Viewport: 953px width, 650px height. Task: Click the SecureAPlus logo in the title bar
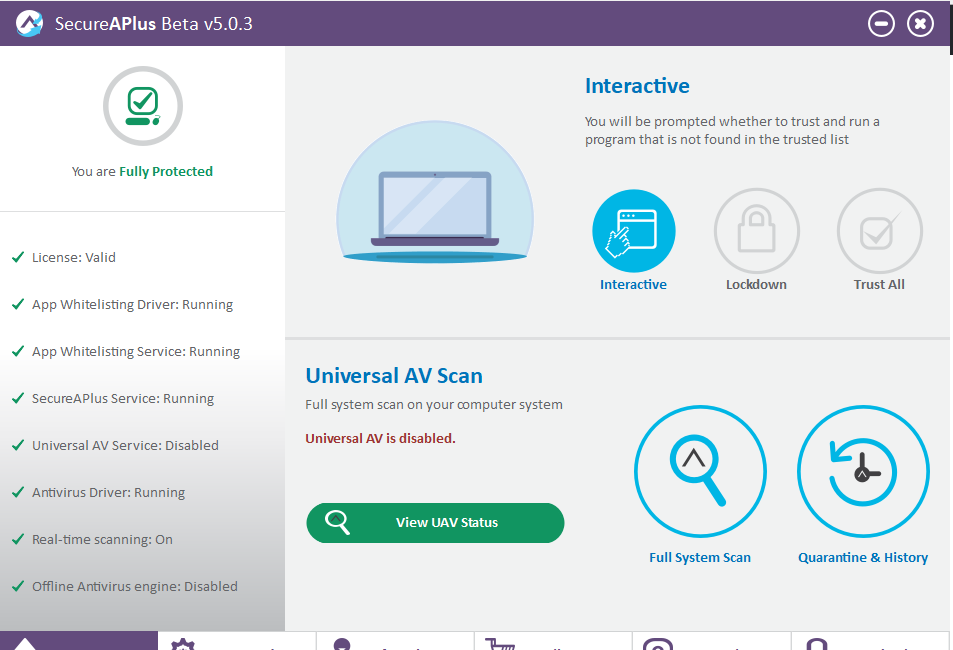point(29,24)
